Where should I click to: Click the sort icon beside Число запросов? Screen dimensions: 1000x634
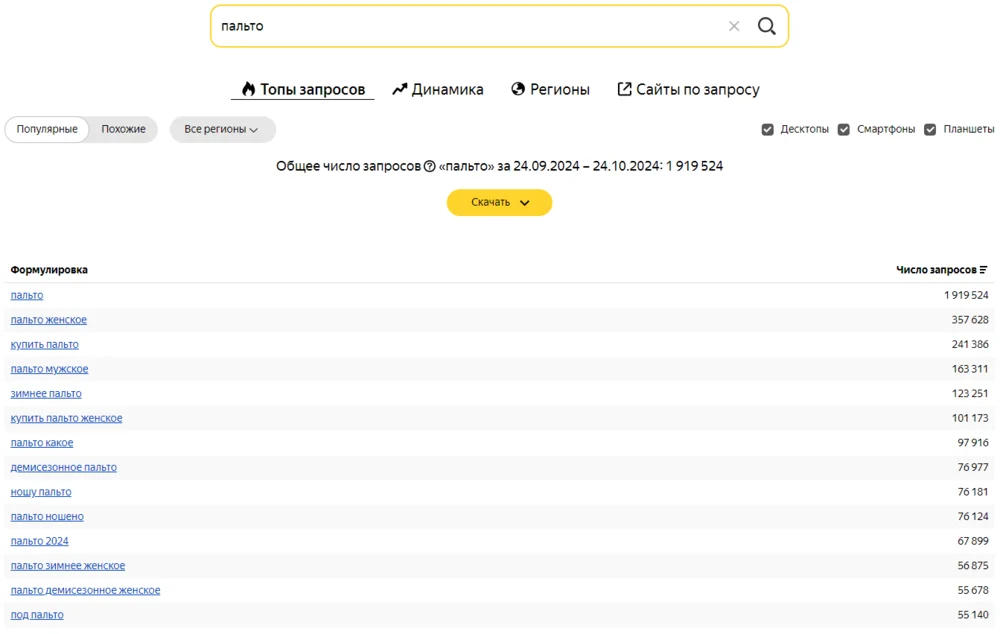984,270
